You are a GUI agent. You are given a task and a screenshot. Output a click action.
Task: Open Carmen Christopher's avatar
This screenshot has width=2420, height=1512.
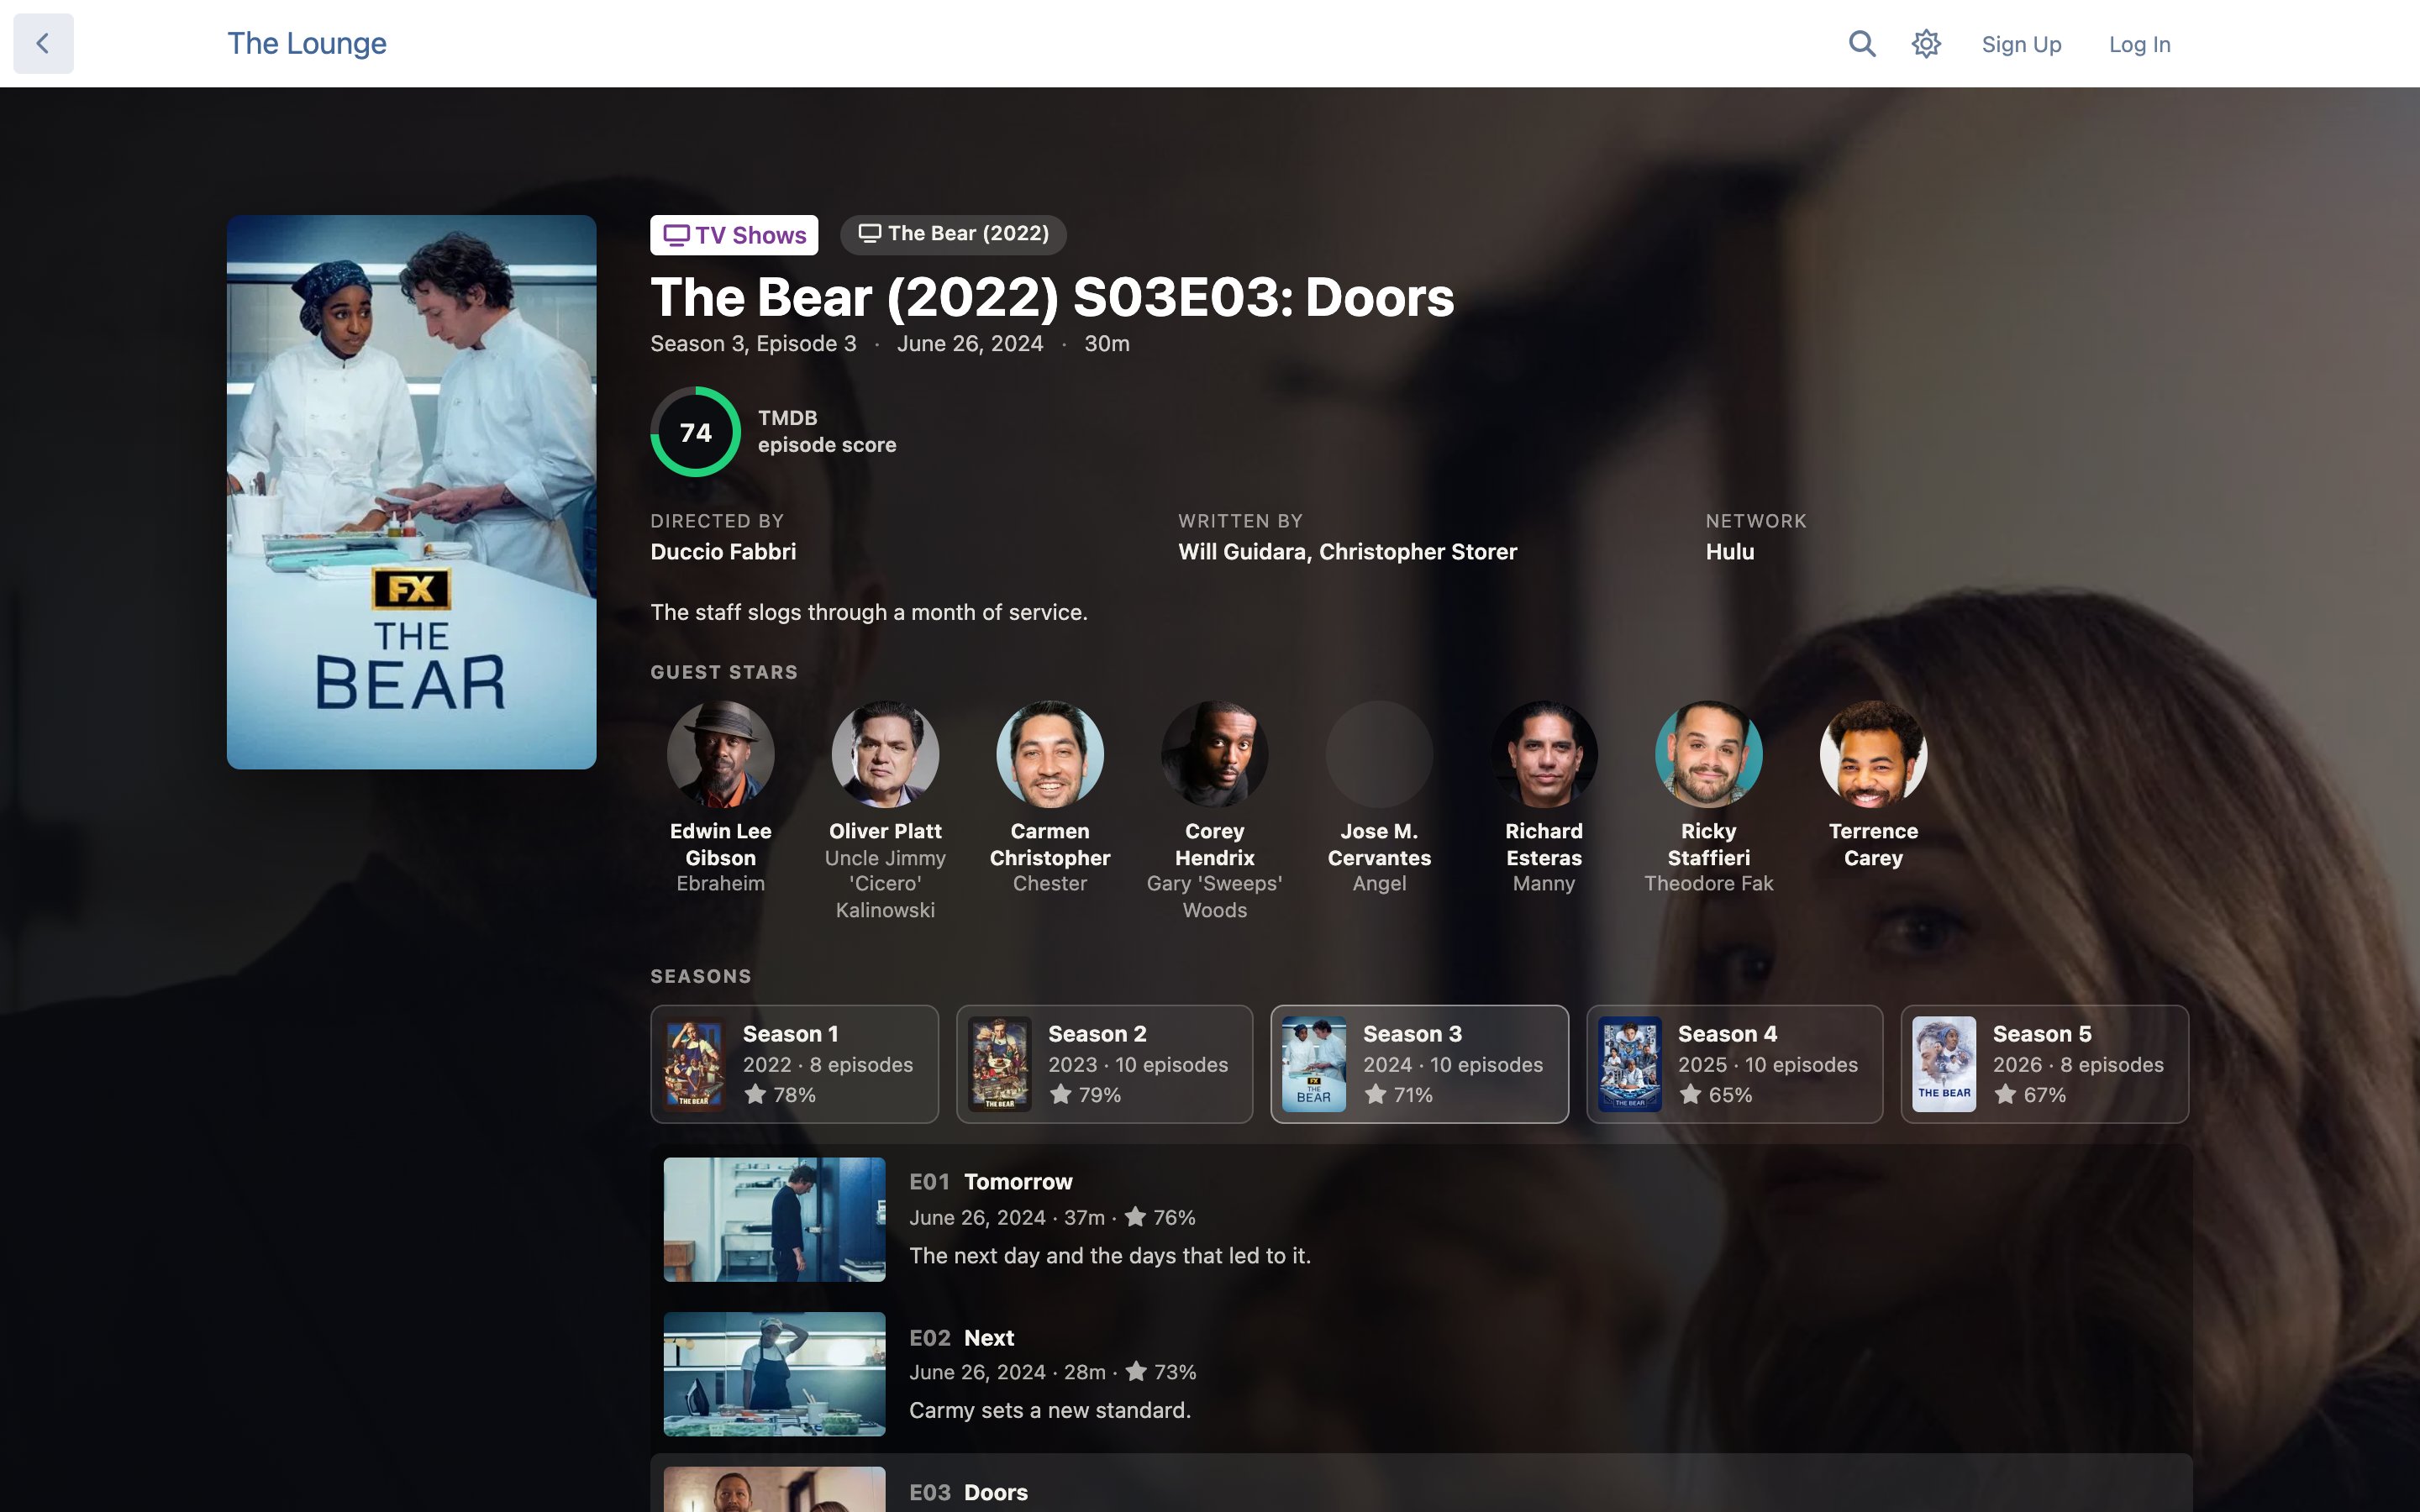[1050, 754]
